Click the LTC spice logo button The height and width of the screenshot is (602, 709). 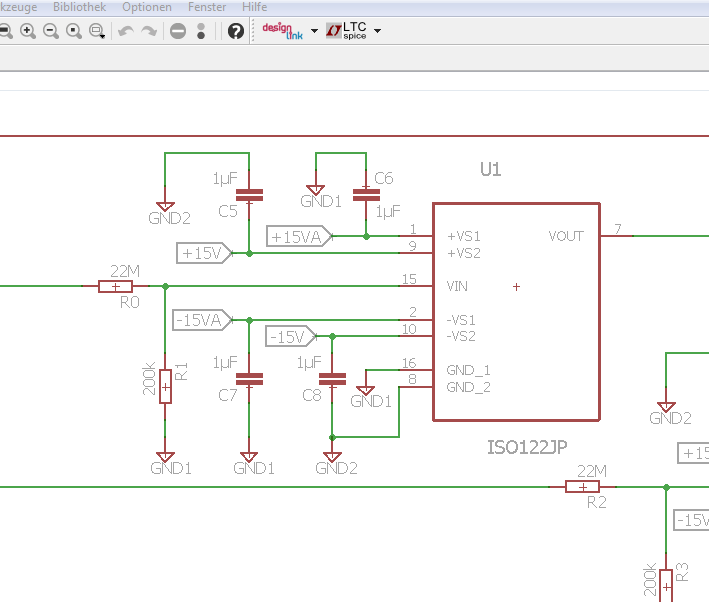347,30
